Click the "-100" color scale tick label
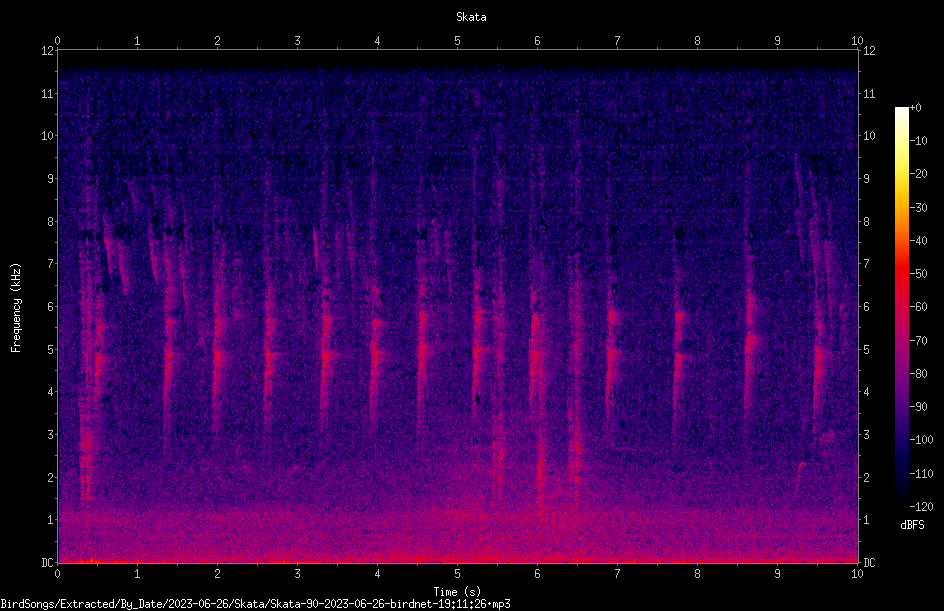The image size is (944, 611). 921,440
